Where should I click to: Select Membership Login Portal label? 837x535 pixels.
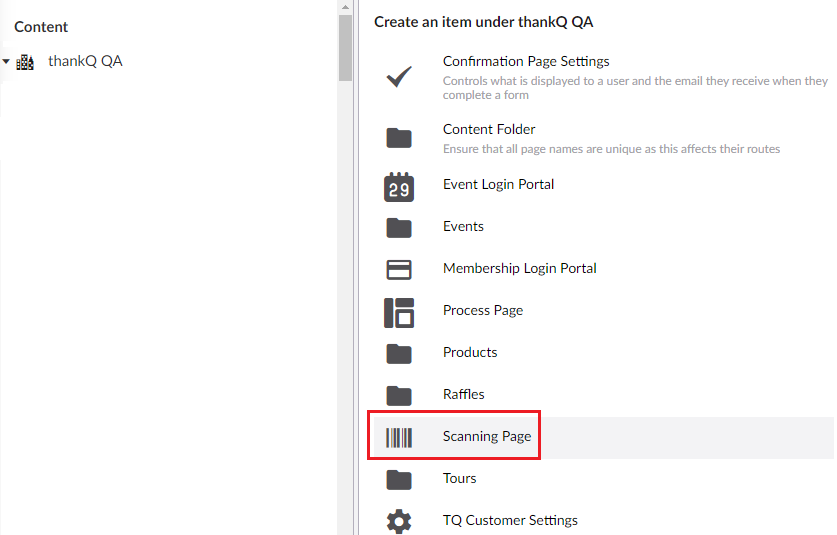point(519,268)
